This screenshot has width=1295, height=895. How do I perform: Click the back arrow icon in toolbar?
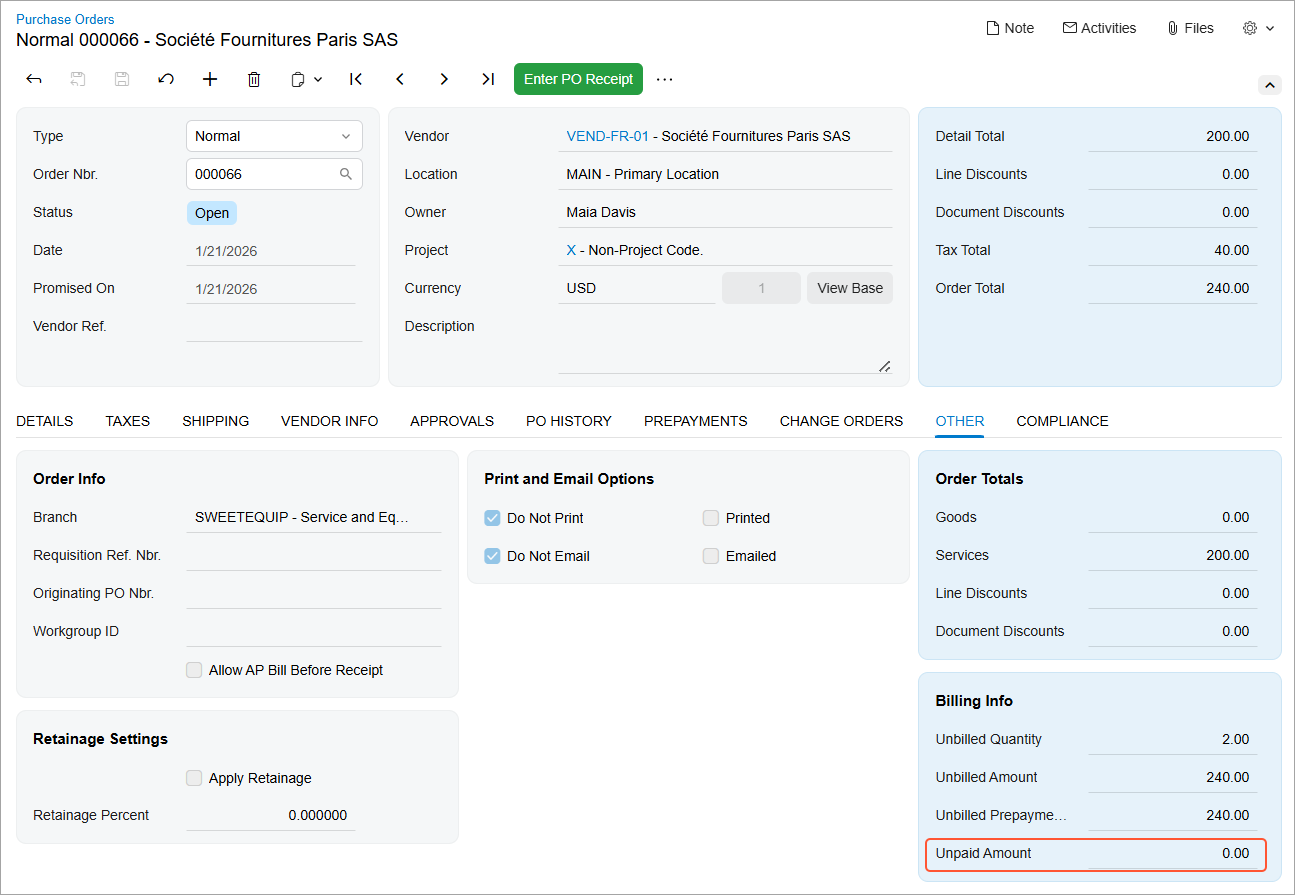(34, 79)
